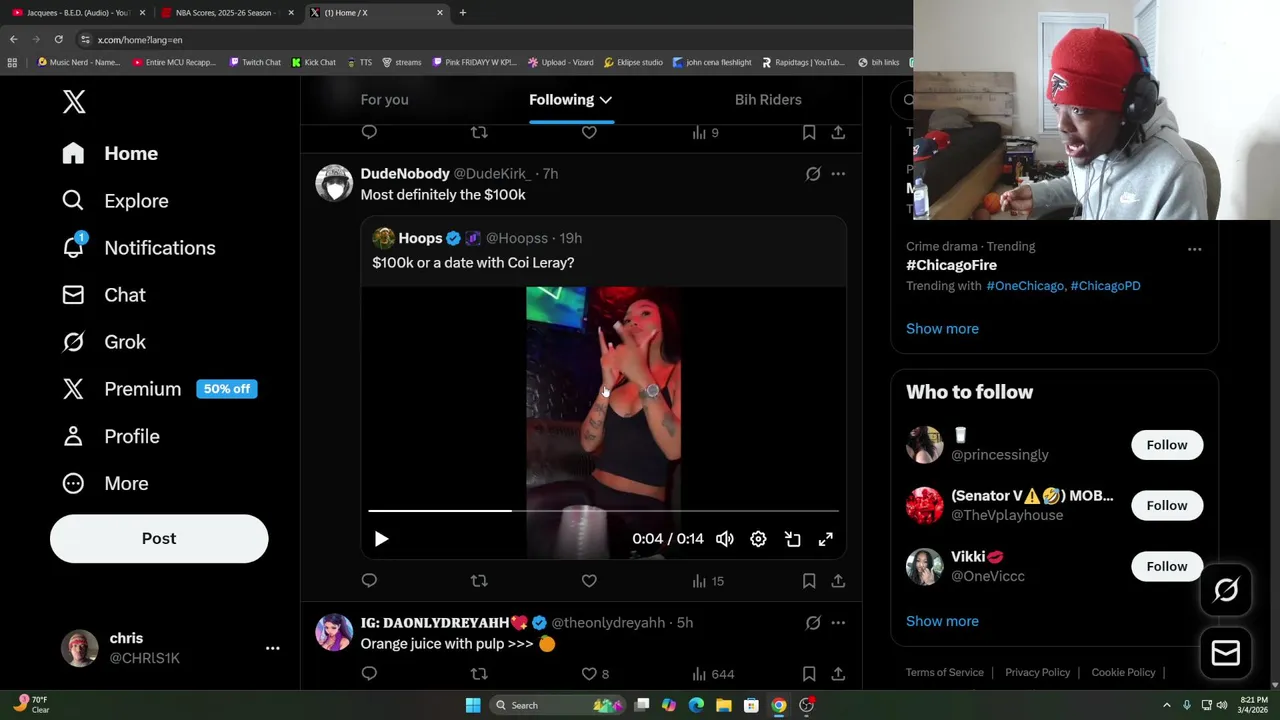Click Grok icon on DAONLYDREYAHH post
Image resolution: width=1280 pixels, height=720 pixels.
[813, 623]
